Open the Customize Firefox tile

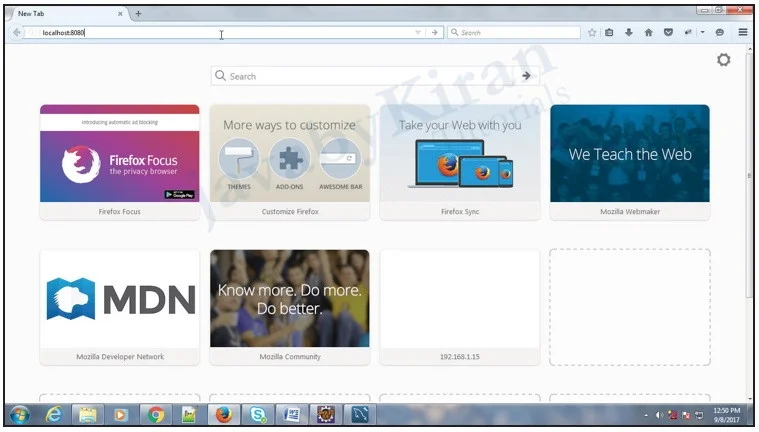pyautogui.click(x=289, y=162)
